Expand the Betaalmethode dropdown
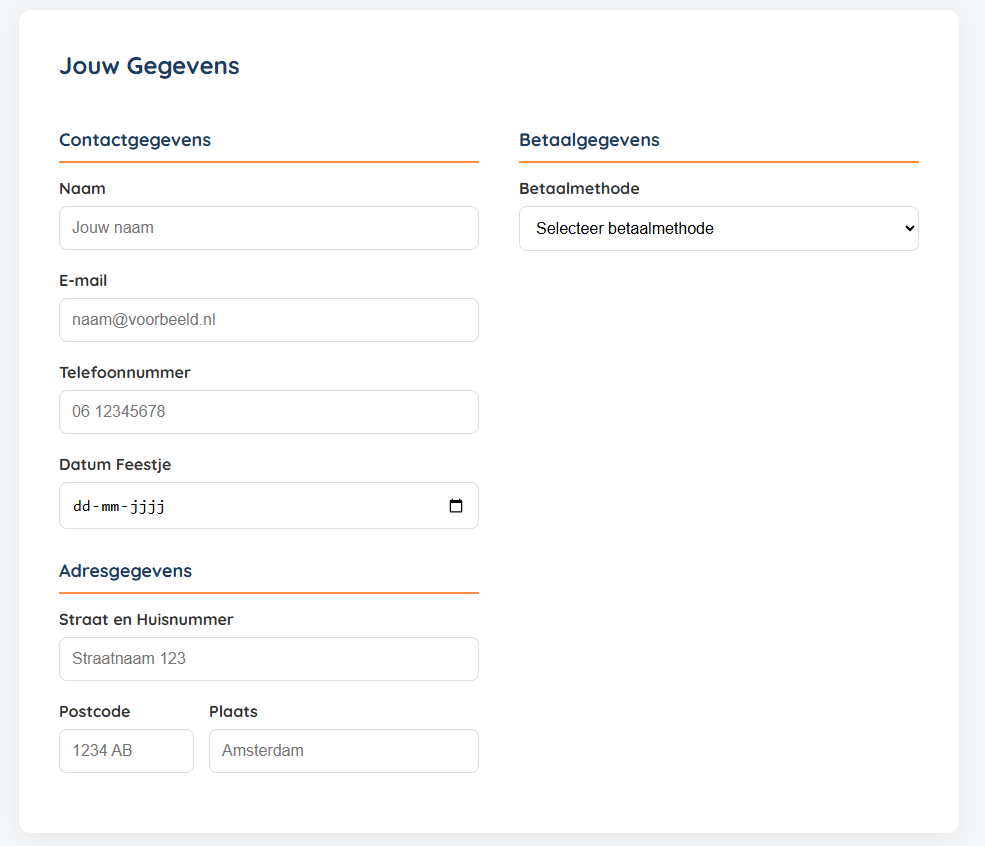 tap(718, 228)
